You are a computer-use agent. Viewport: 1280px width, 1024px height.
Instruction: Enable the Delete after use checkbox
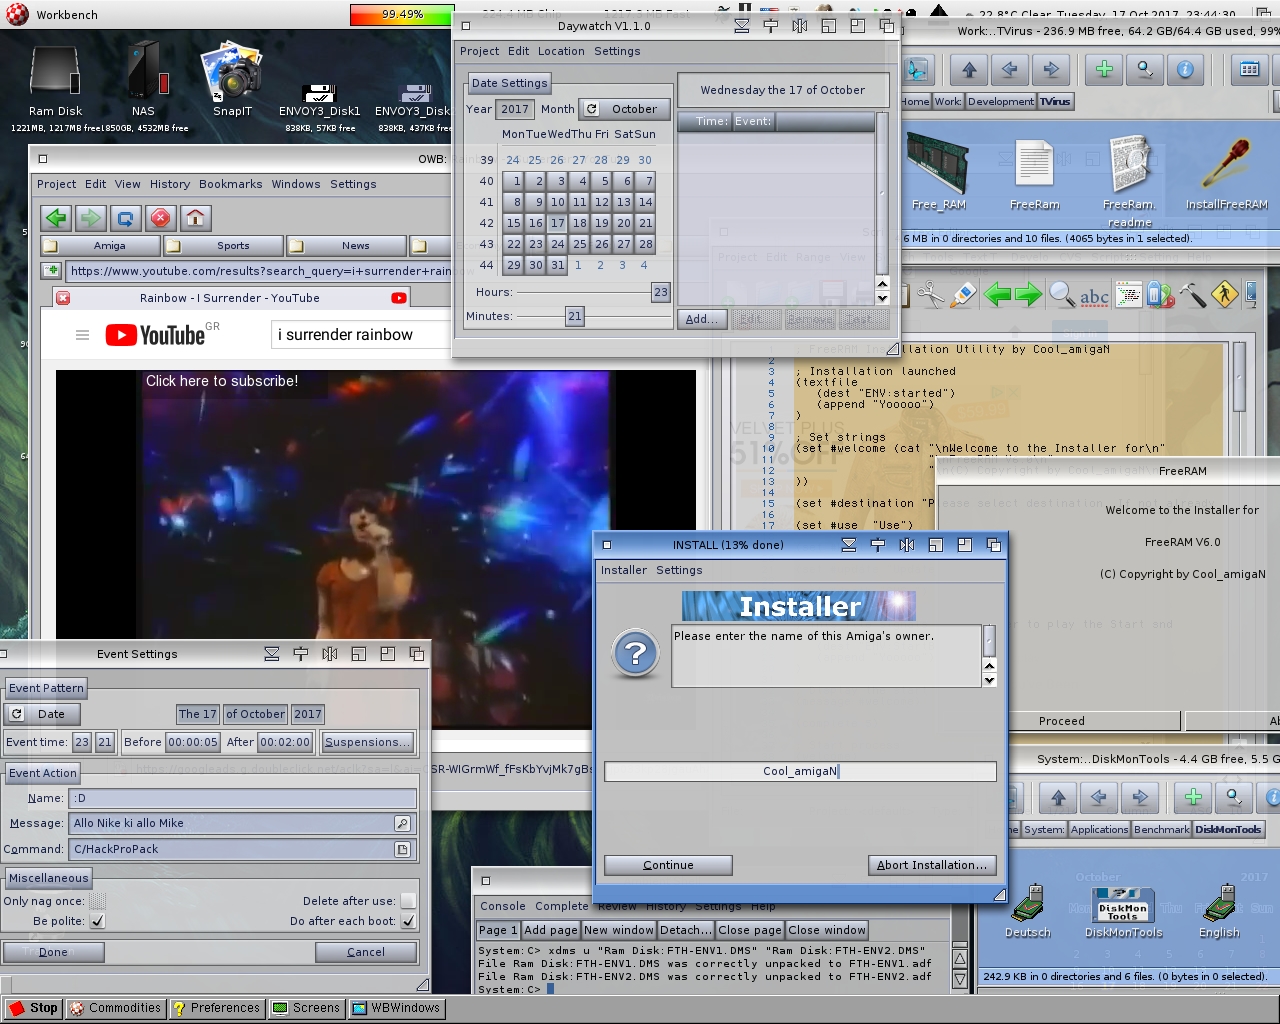408,901
